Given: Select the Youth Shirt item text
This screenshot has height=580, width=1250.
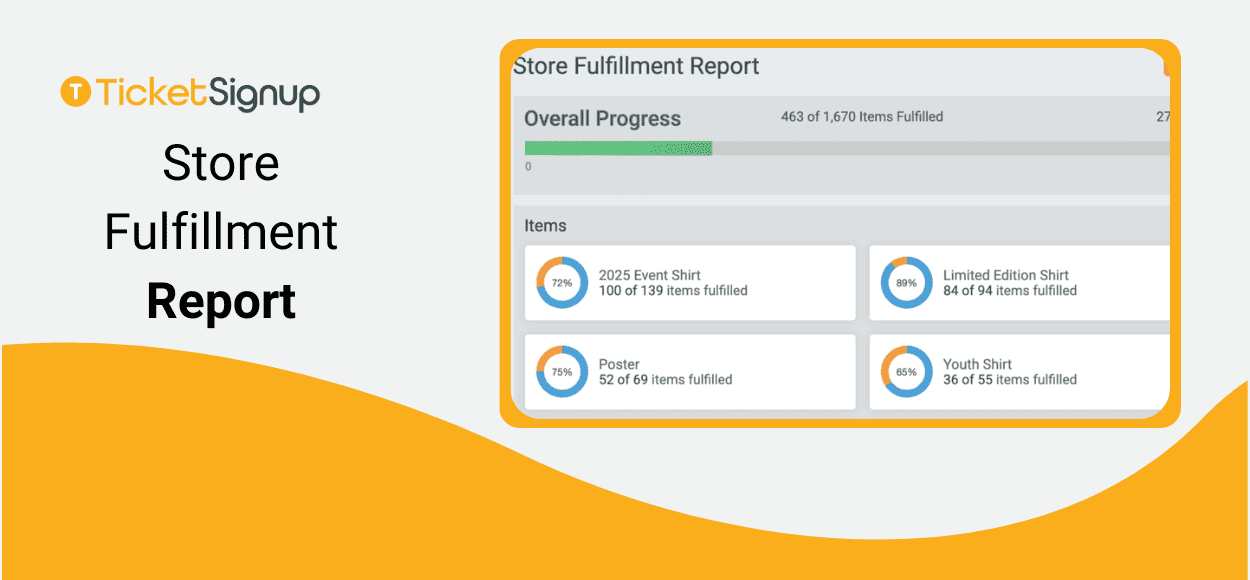Looking at the screenshot, I should 977,364.
